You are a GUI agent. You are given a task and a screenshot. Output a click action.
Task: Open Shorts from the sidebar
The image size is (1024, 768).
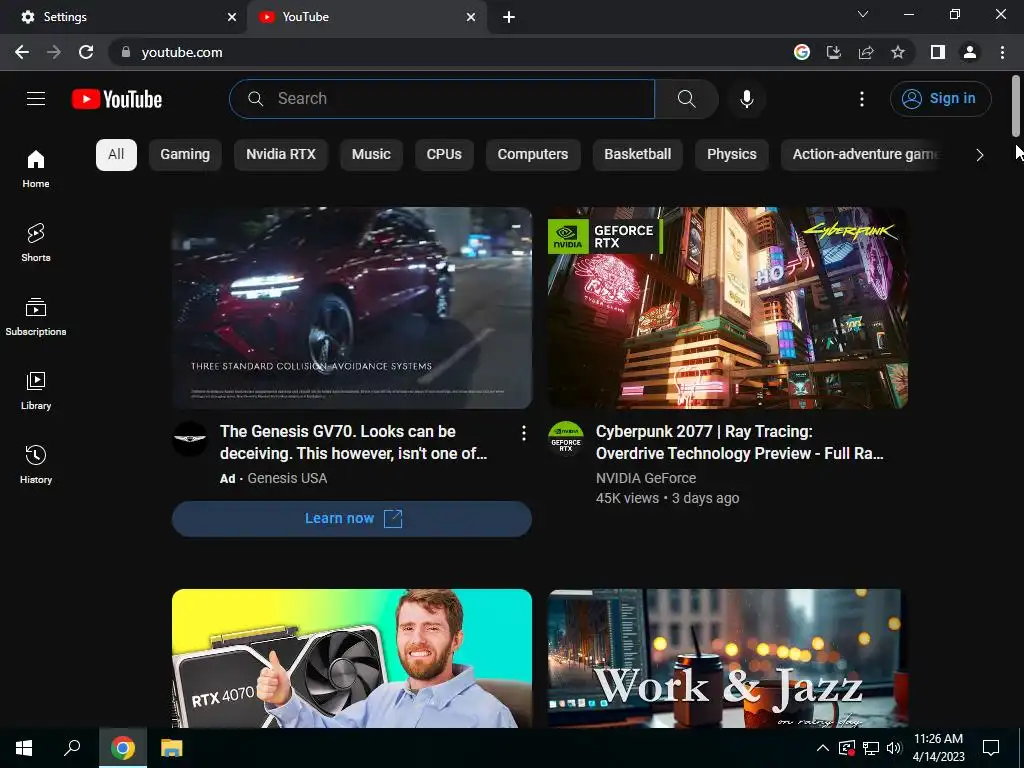coord(36,242)
